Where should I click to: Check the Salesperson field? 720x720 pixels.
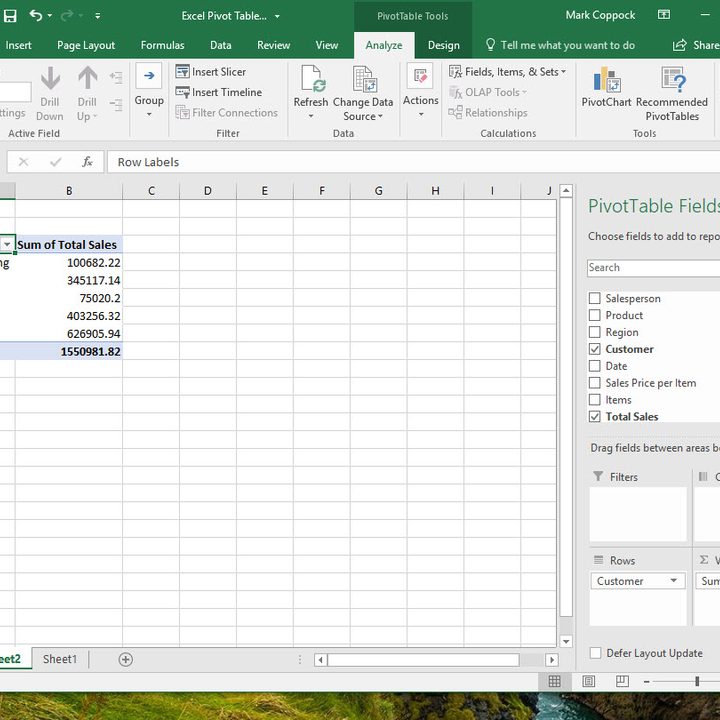[x=595, y=298]
